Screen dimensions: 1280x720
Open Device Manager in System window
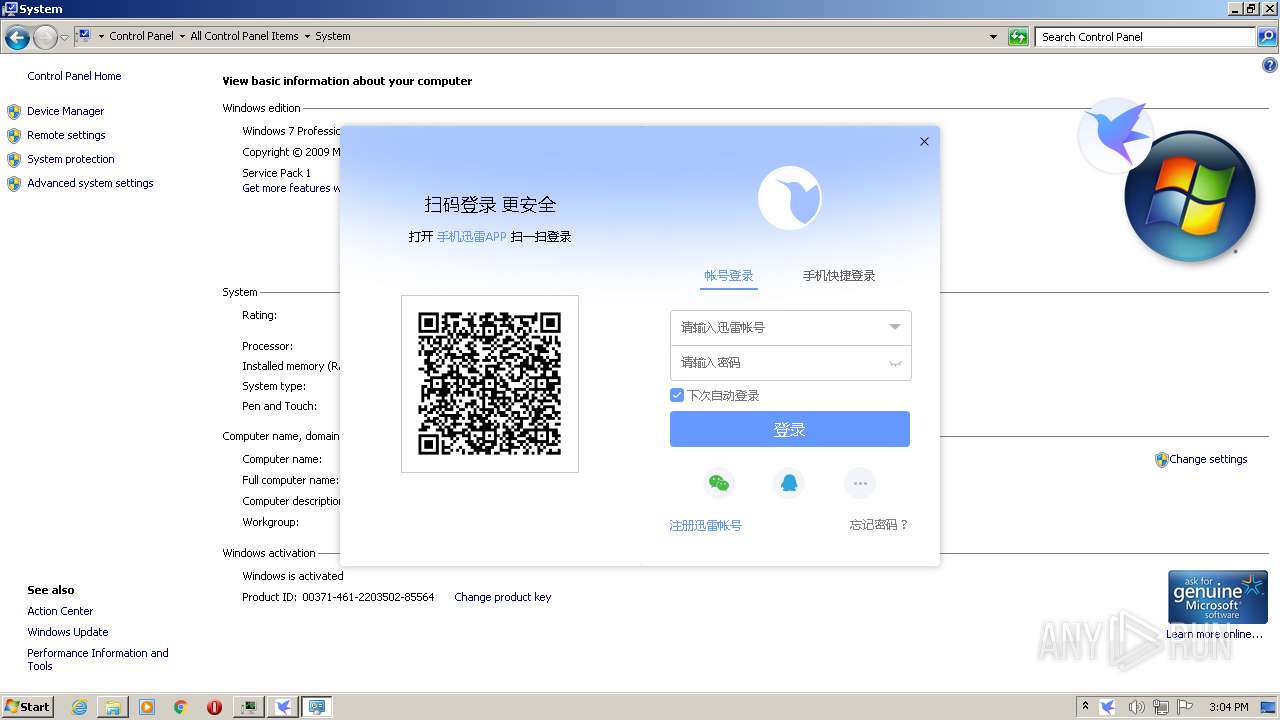66,111
